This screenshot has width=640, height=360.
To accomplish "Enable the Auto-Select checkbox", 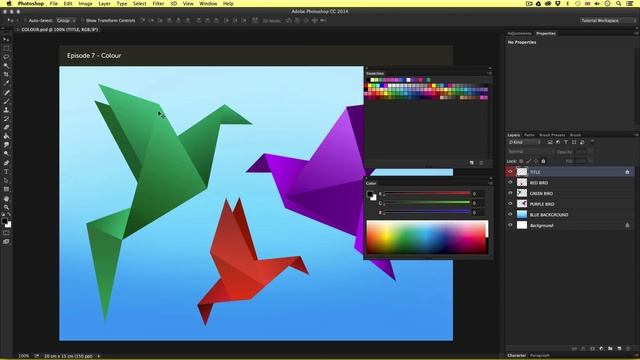I will (x=25, y=20).
